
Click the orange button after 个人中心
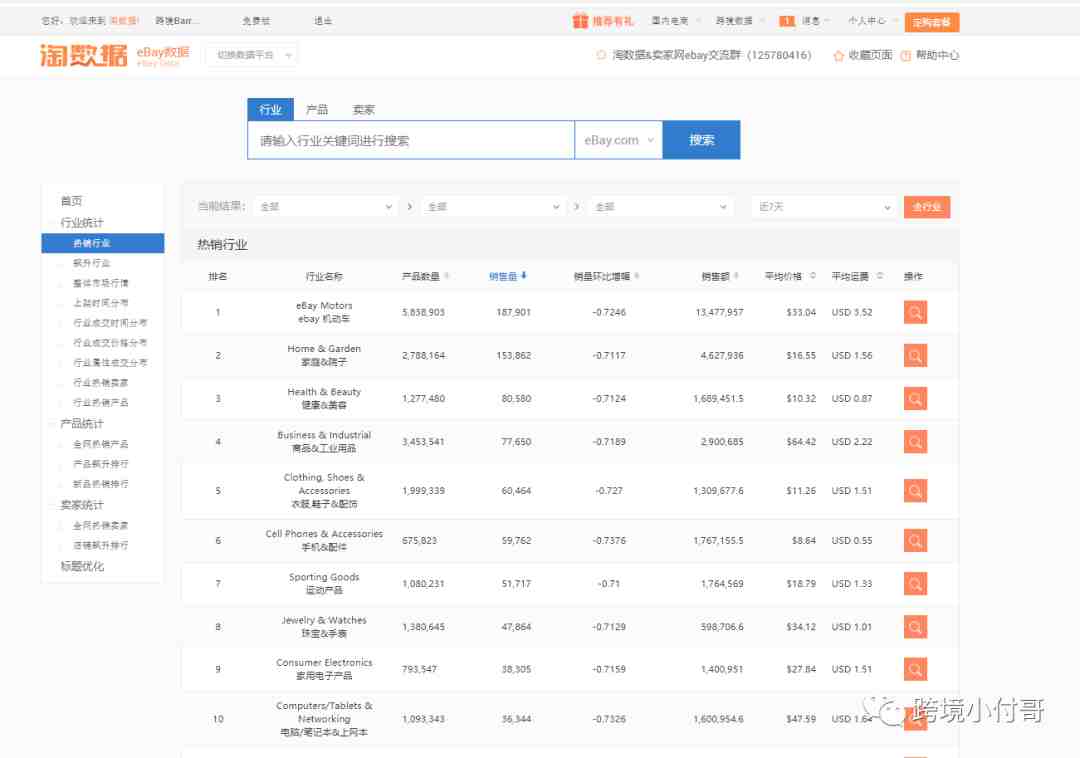click(x=931, y=22)
